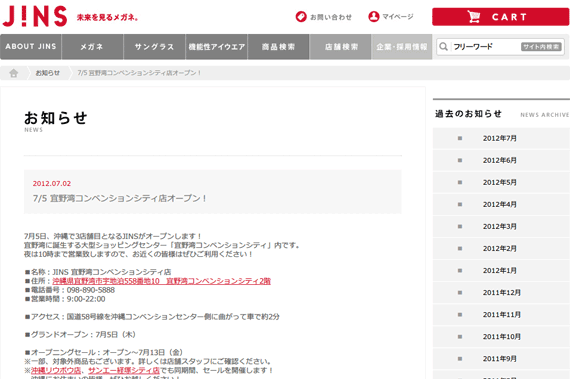Open the 機能性アイウエア menu

pos(217,47)
